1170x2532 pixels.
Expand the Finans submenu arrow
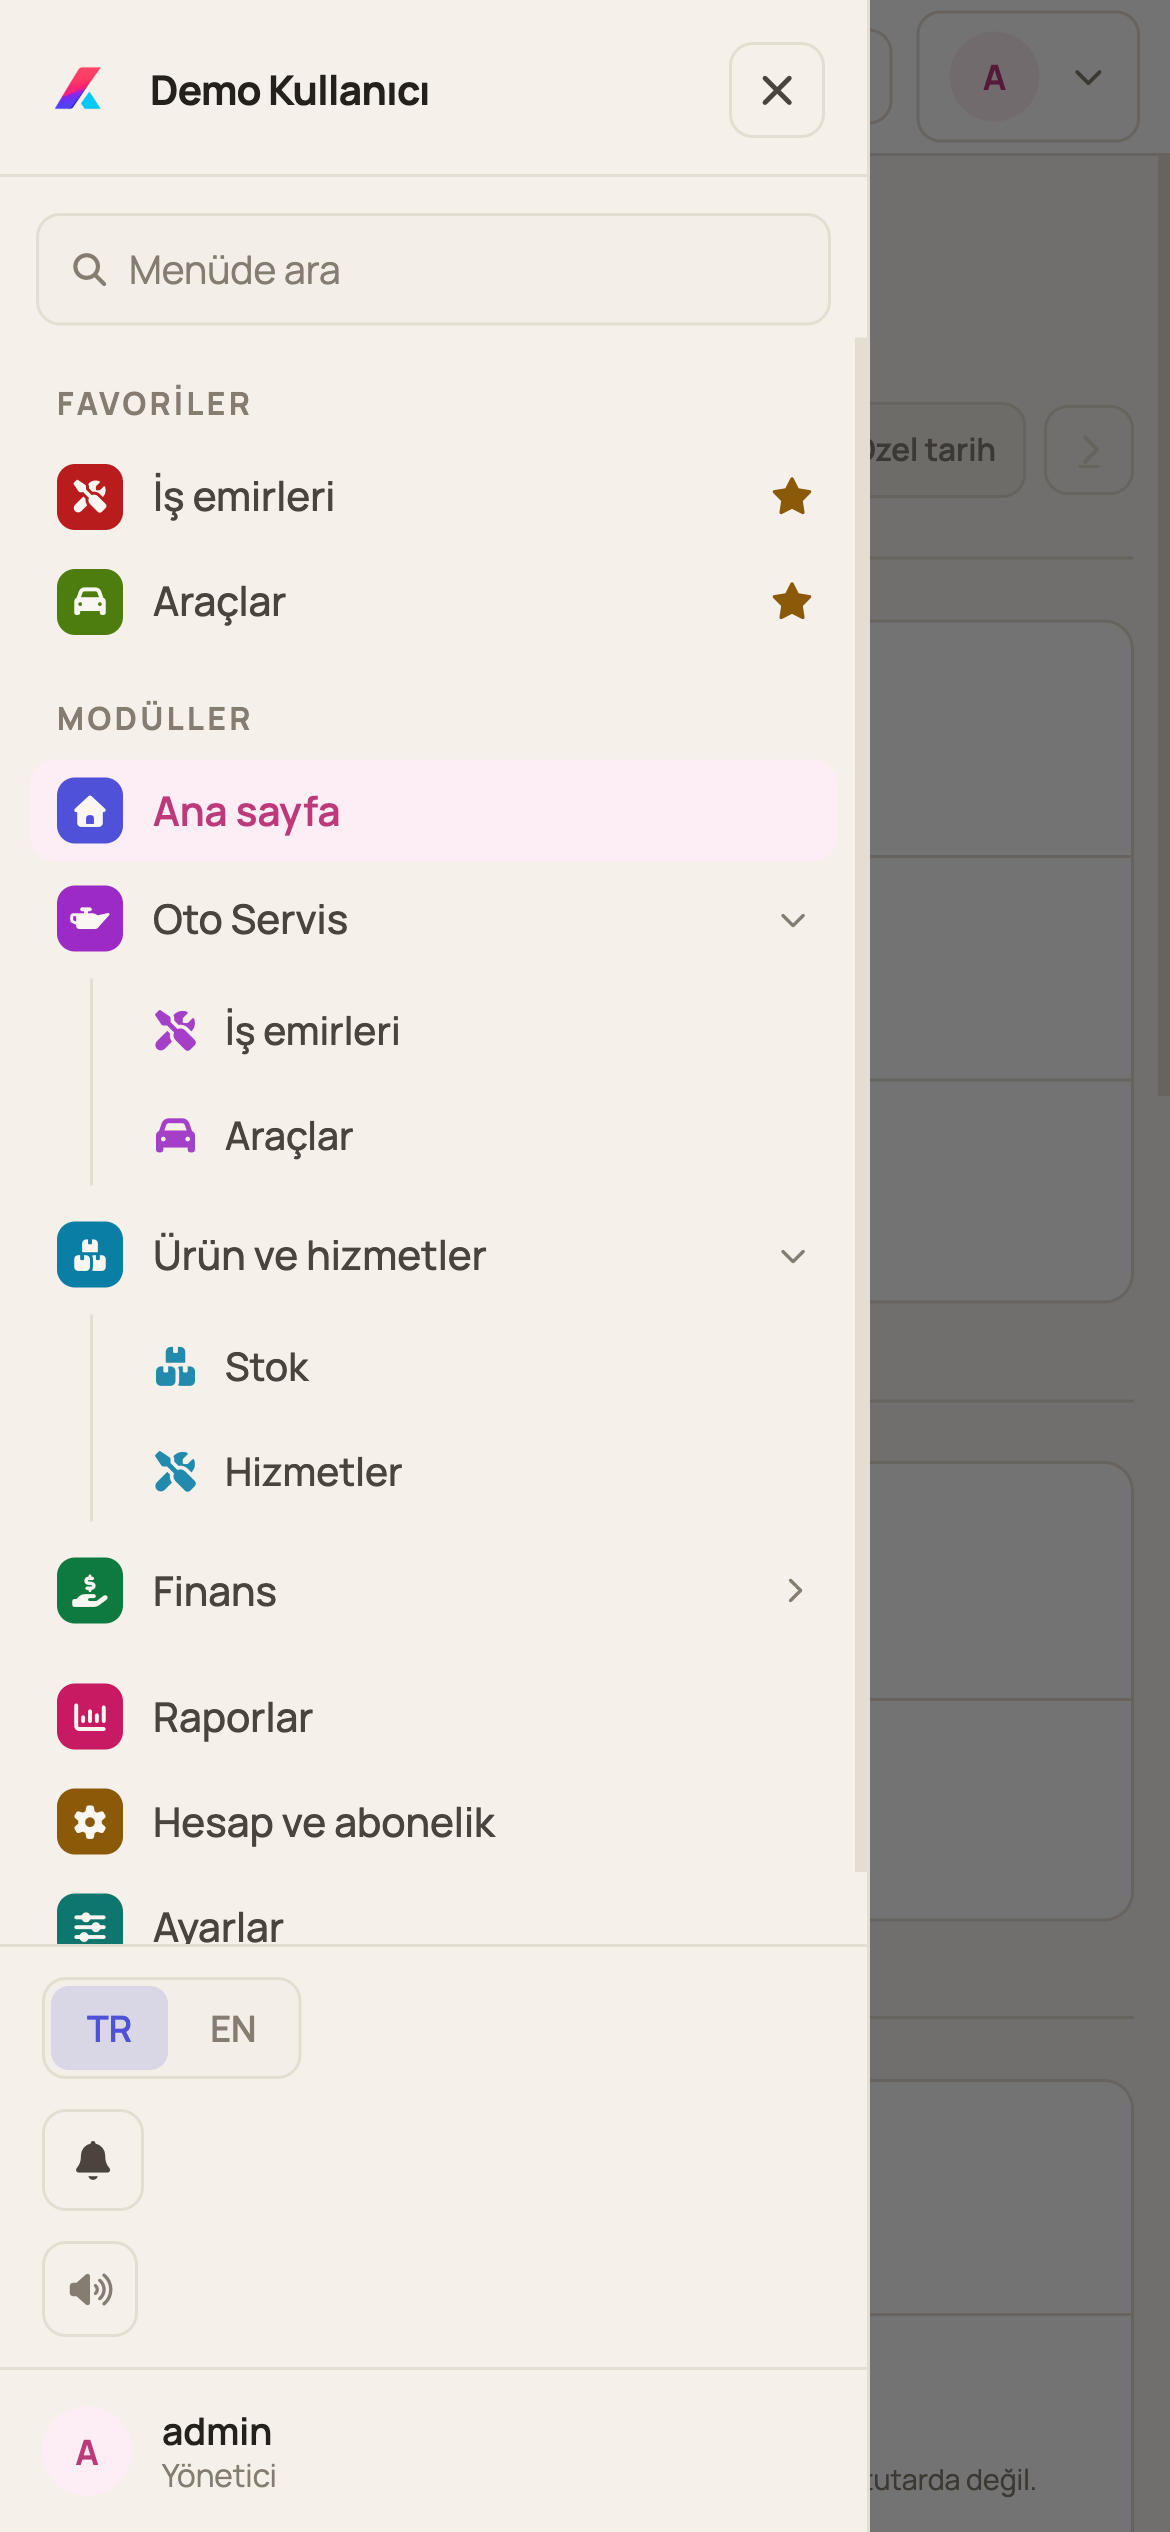click(795, 1591)
